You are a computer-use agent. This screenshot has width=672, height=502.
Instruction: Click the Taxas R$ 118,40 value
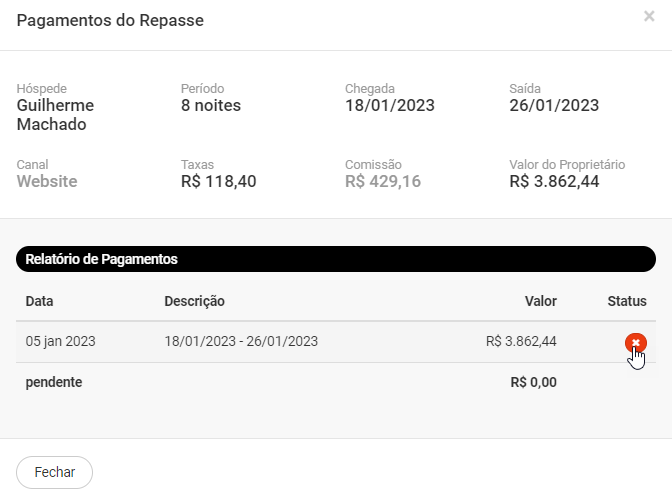click(x=219, y=181)
